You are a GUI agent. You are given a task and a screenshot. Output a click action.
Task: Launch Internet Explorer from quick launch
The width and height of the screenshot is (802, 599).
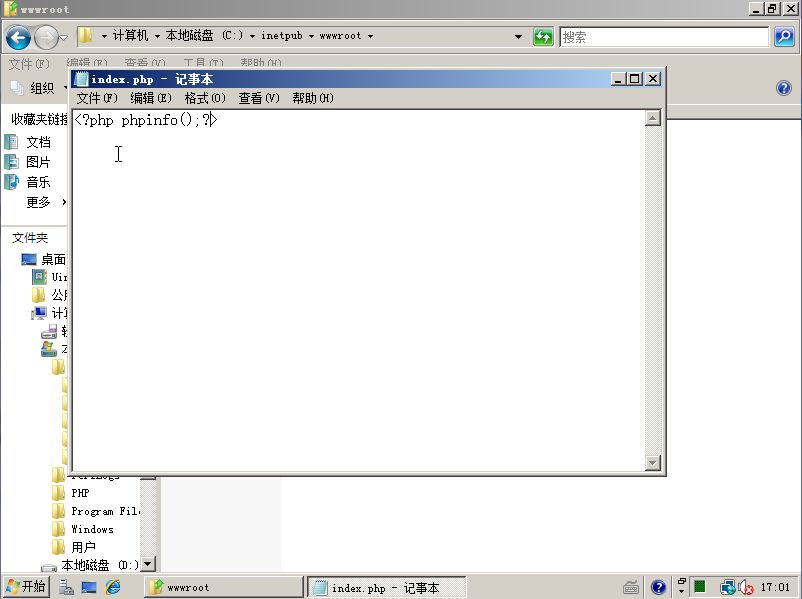(x=113, y=587)
